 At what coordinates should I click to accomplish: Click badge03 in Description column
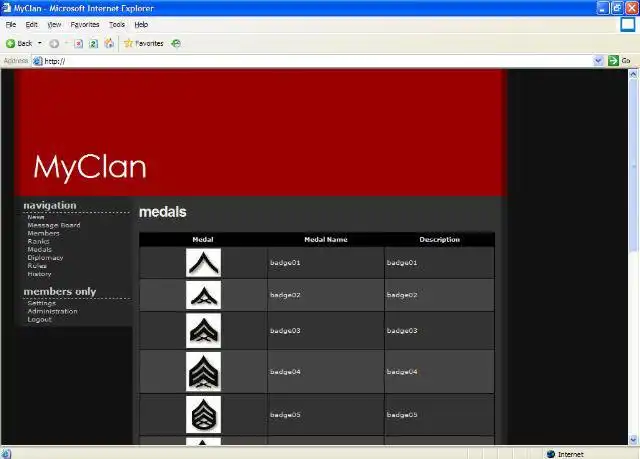(402, 330)
